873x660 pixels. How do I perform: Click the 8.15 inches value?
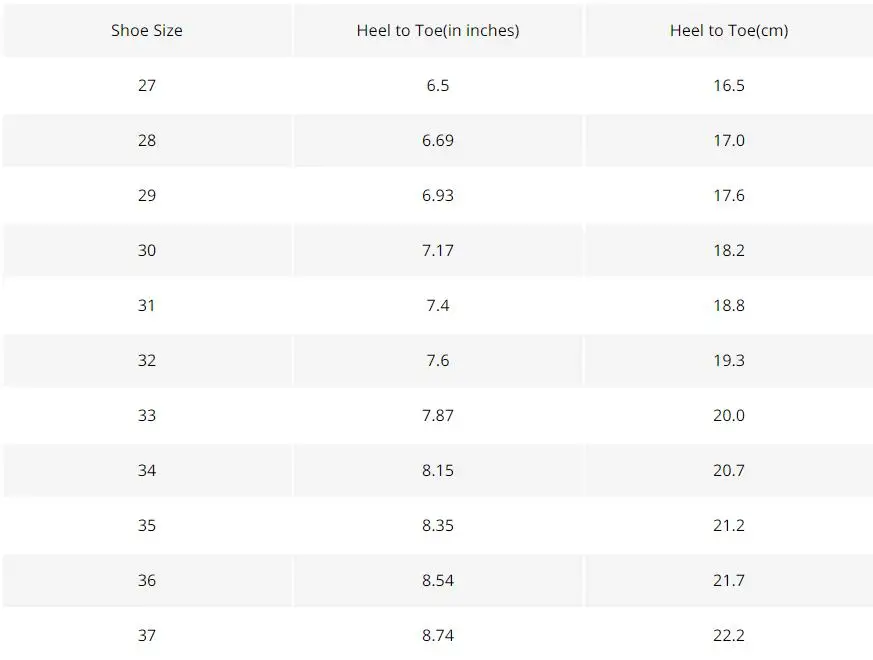(x=438, y=471)
